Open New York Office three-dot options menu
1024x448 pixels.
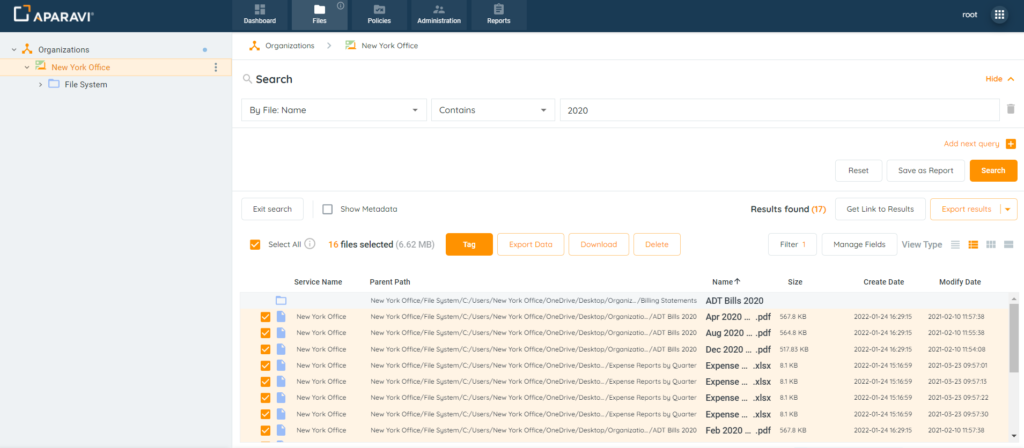[x=215, y=67]
